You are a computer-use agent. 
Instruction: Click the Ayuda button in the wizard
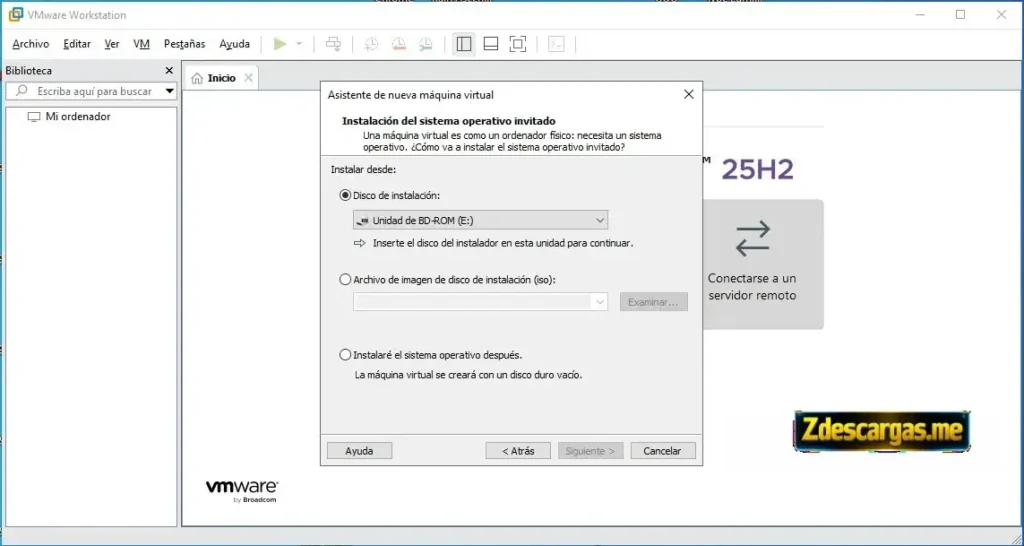pos(359,451)
